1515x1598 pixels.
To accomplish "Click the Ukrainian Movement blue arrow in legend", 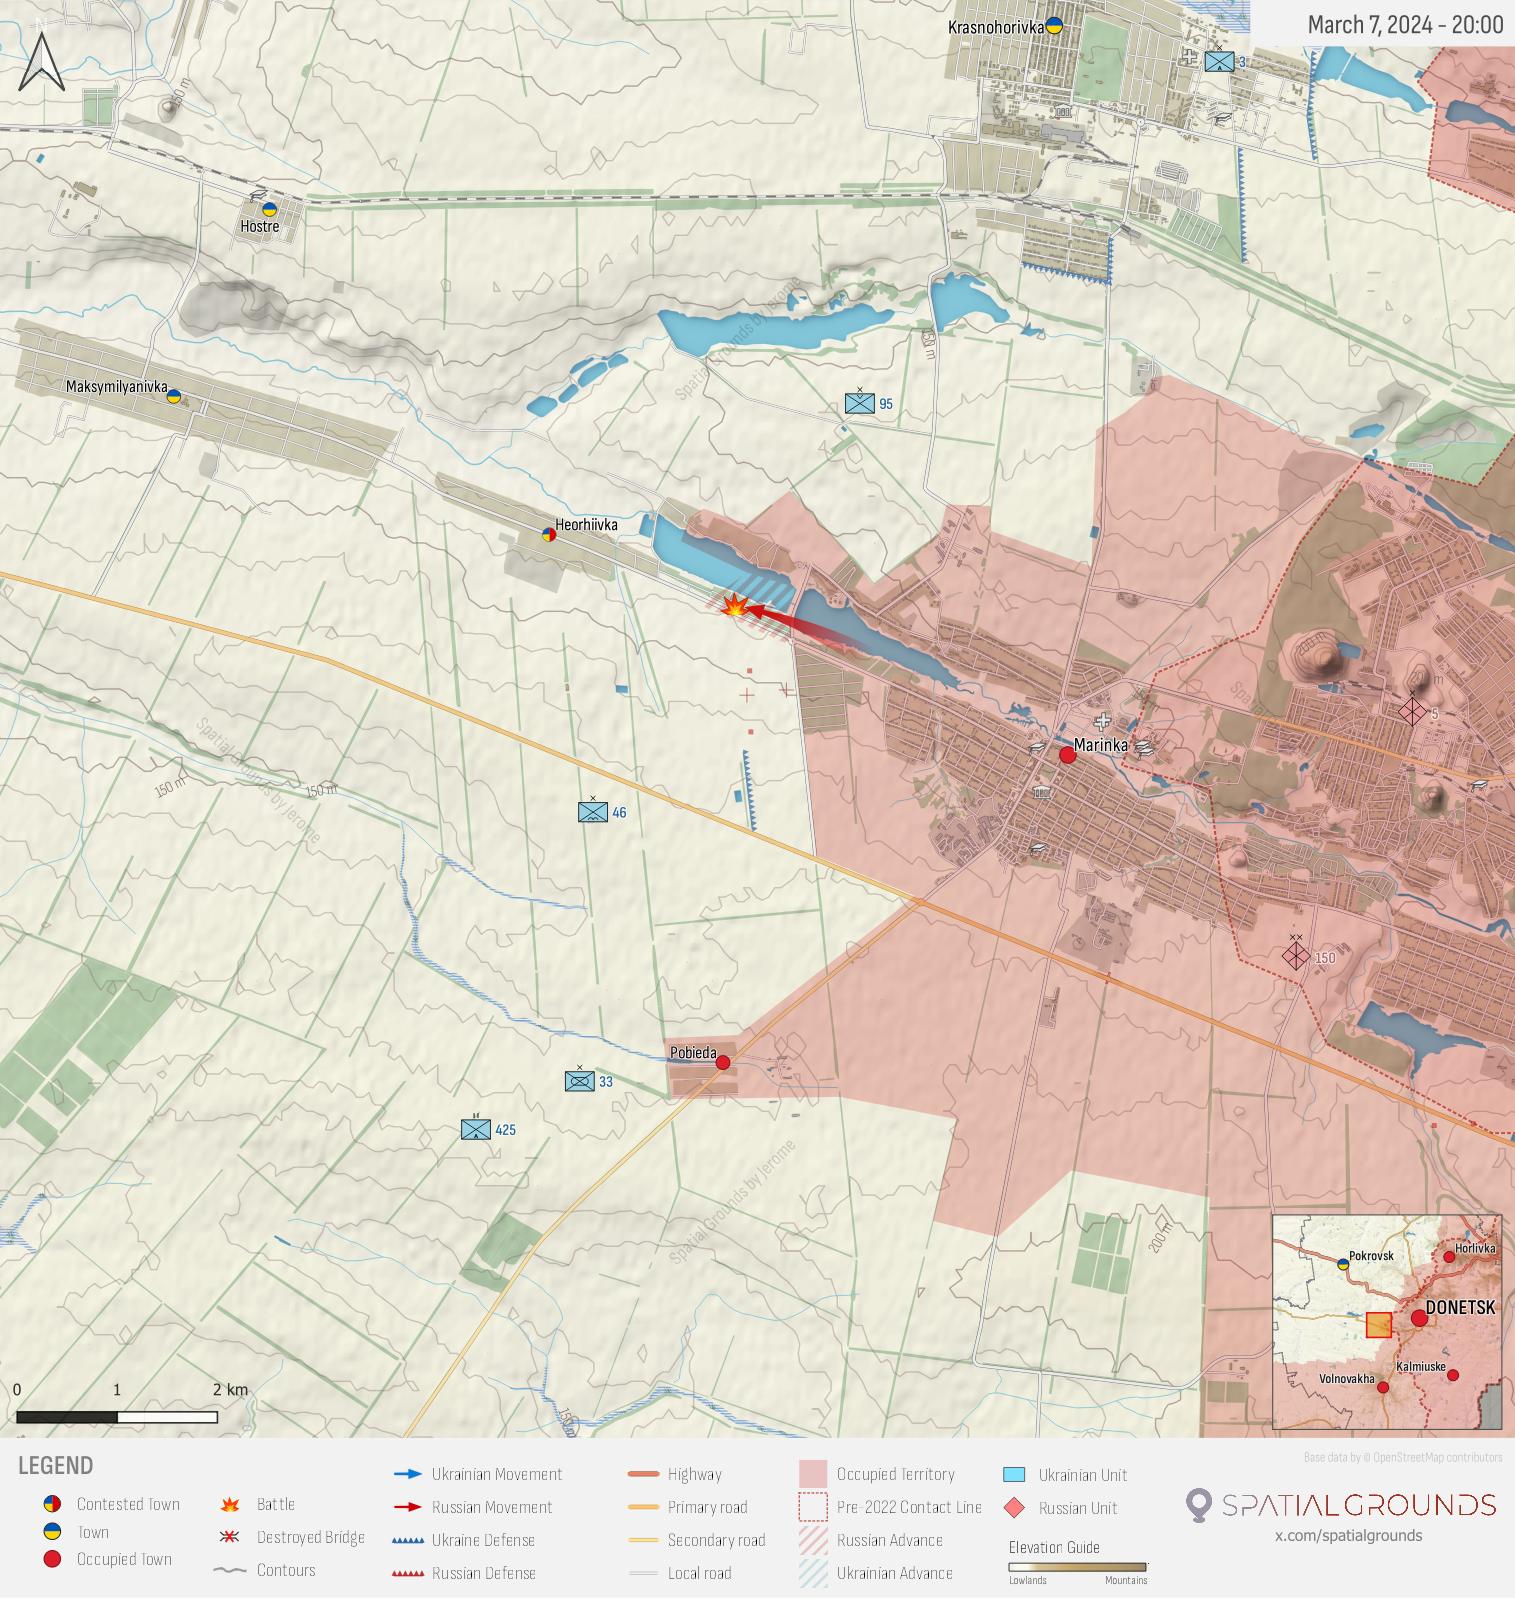I will click(408, 1474).
